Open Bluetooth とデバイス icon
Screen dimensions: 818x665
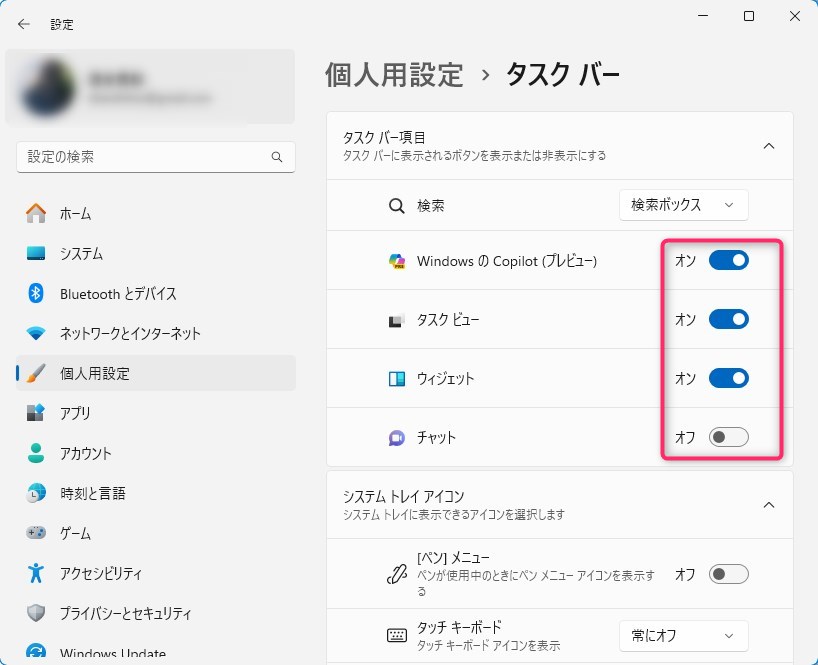[36, 293]
